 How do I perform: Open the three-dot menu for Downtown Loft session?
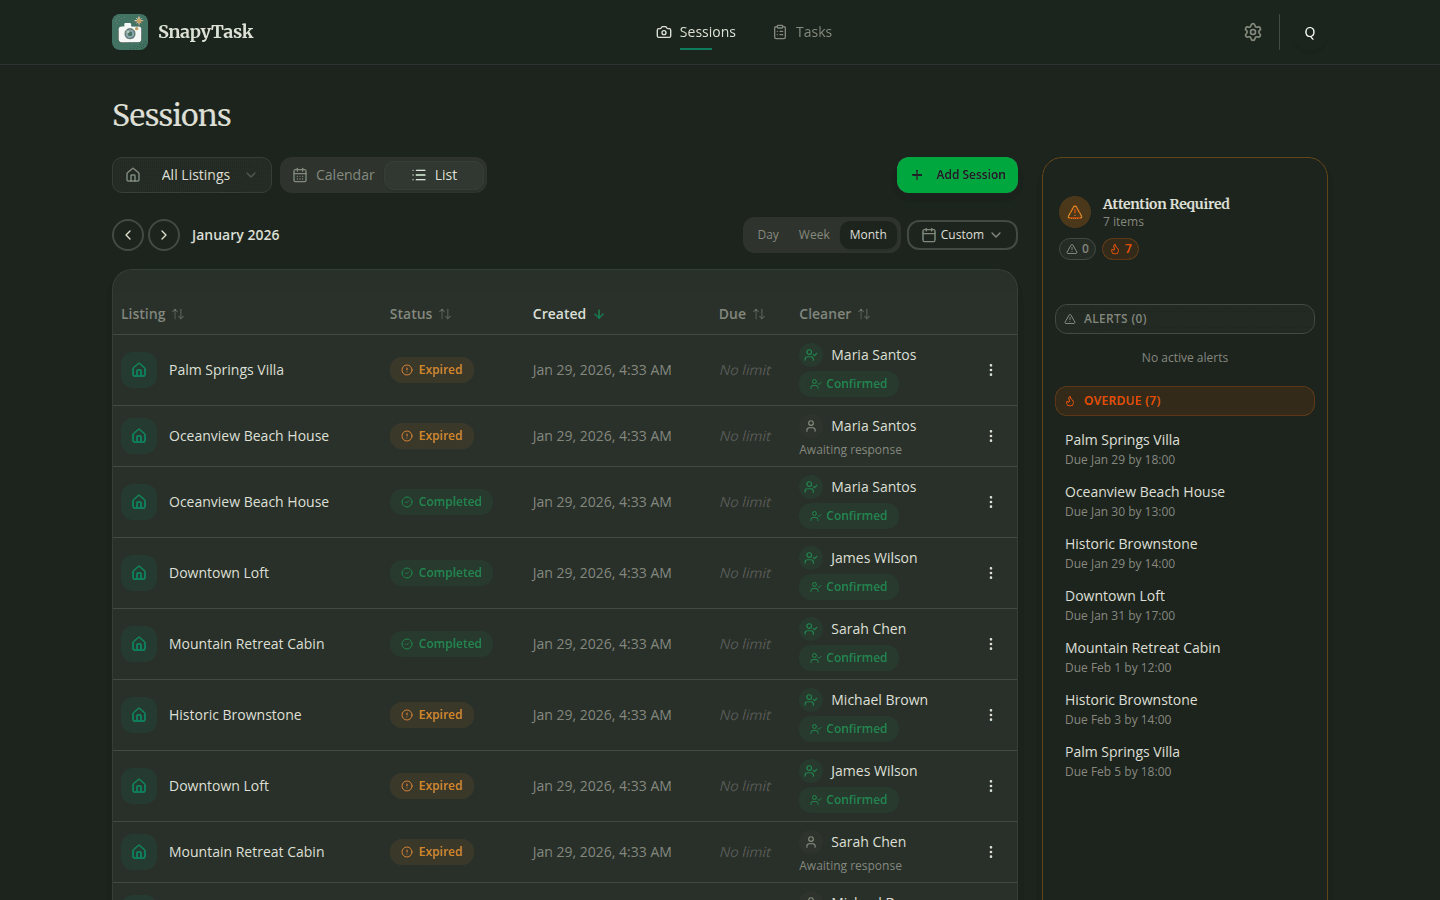tap(991, 573)
